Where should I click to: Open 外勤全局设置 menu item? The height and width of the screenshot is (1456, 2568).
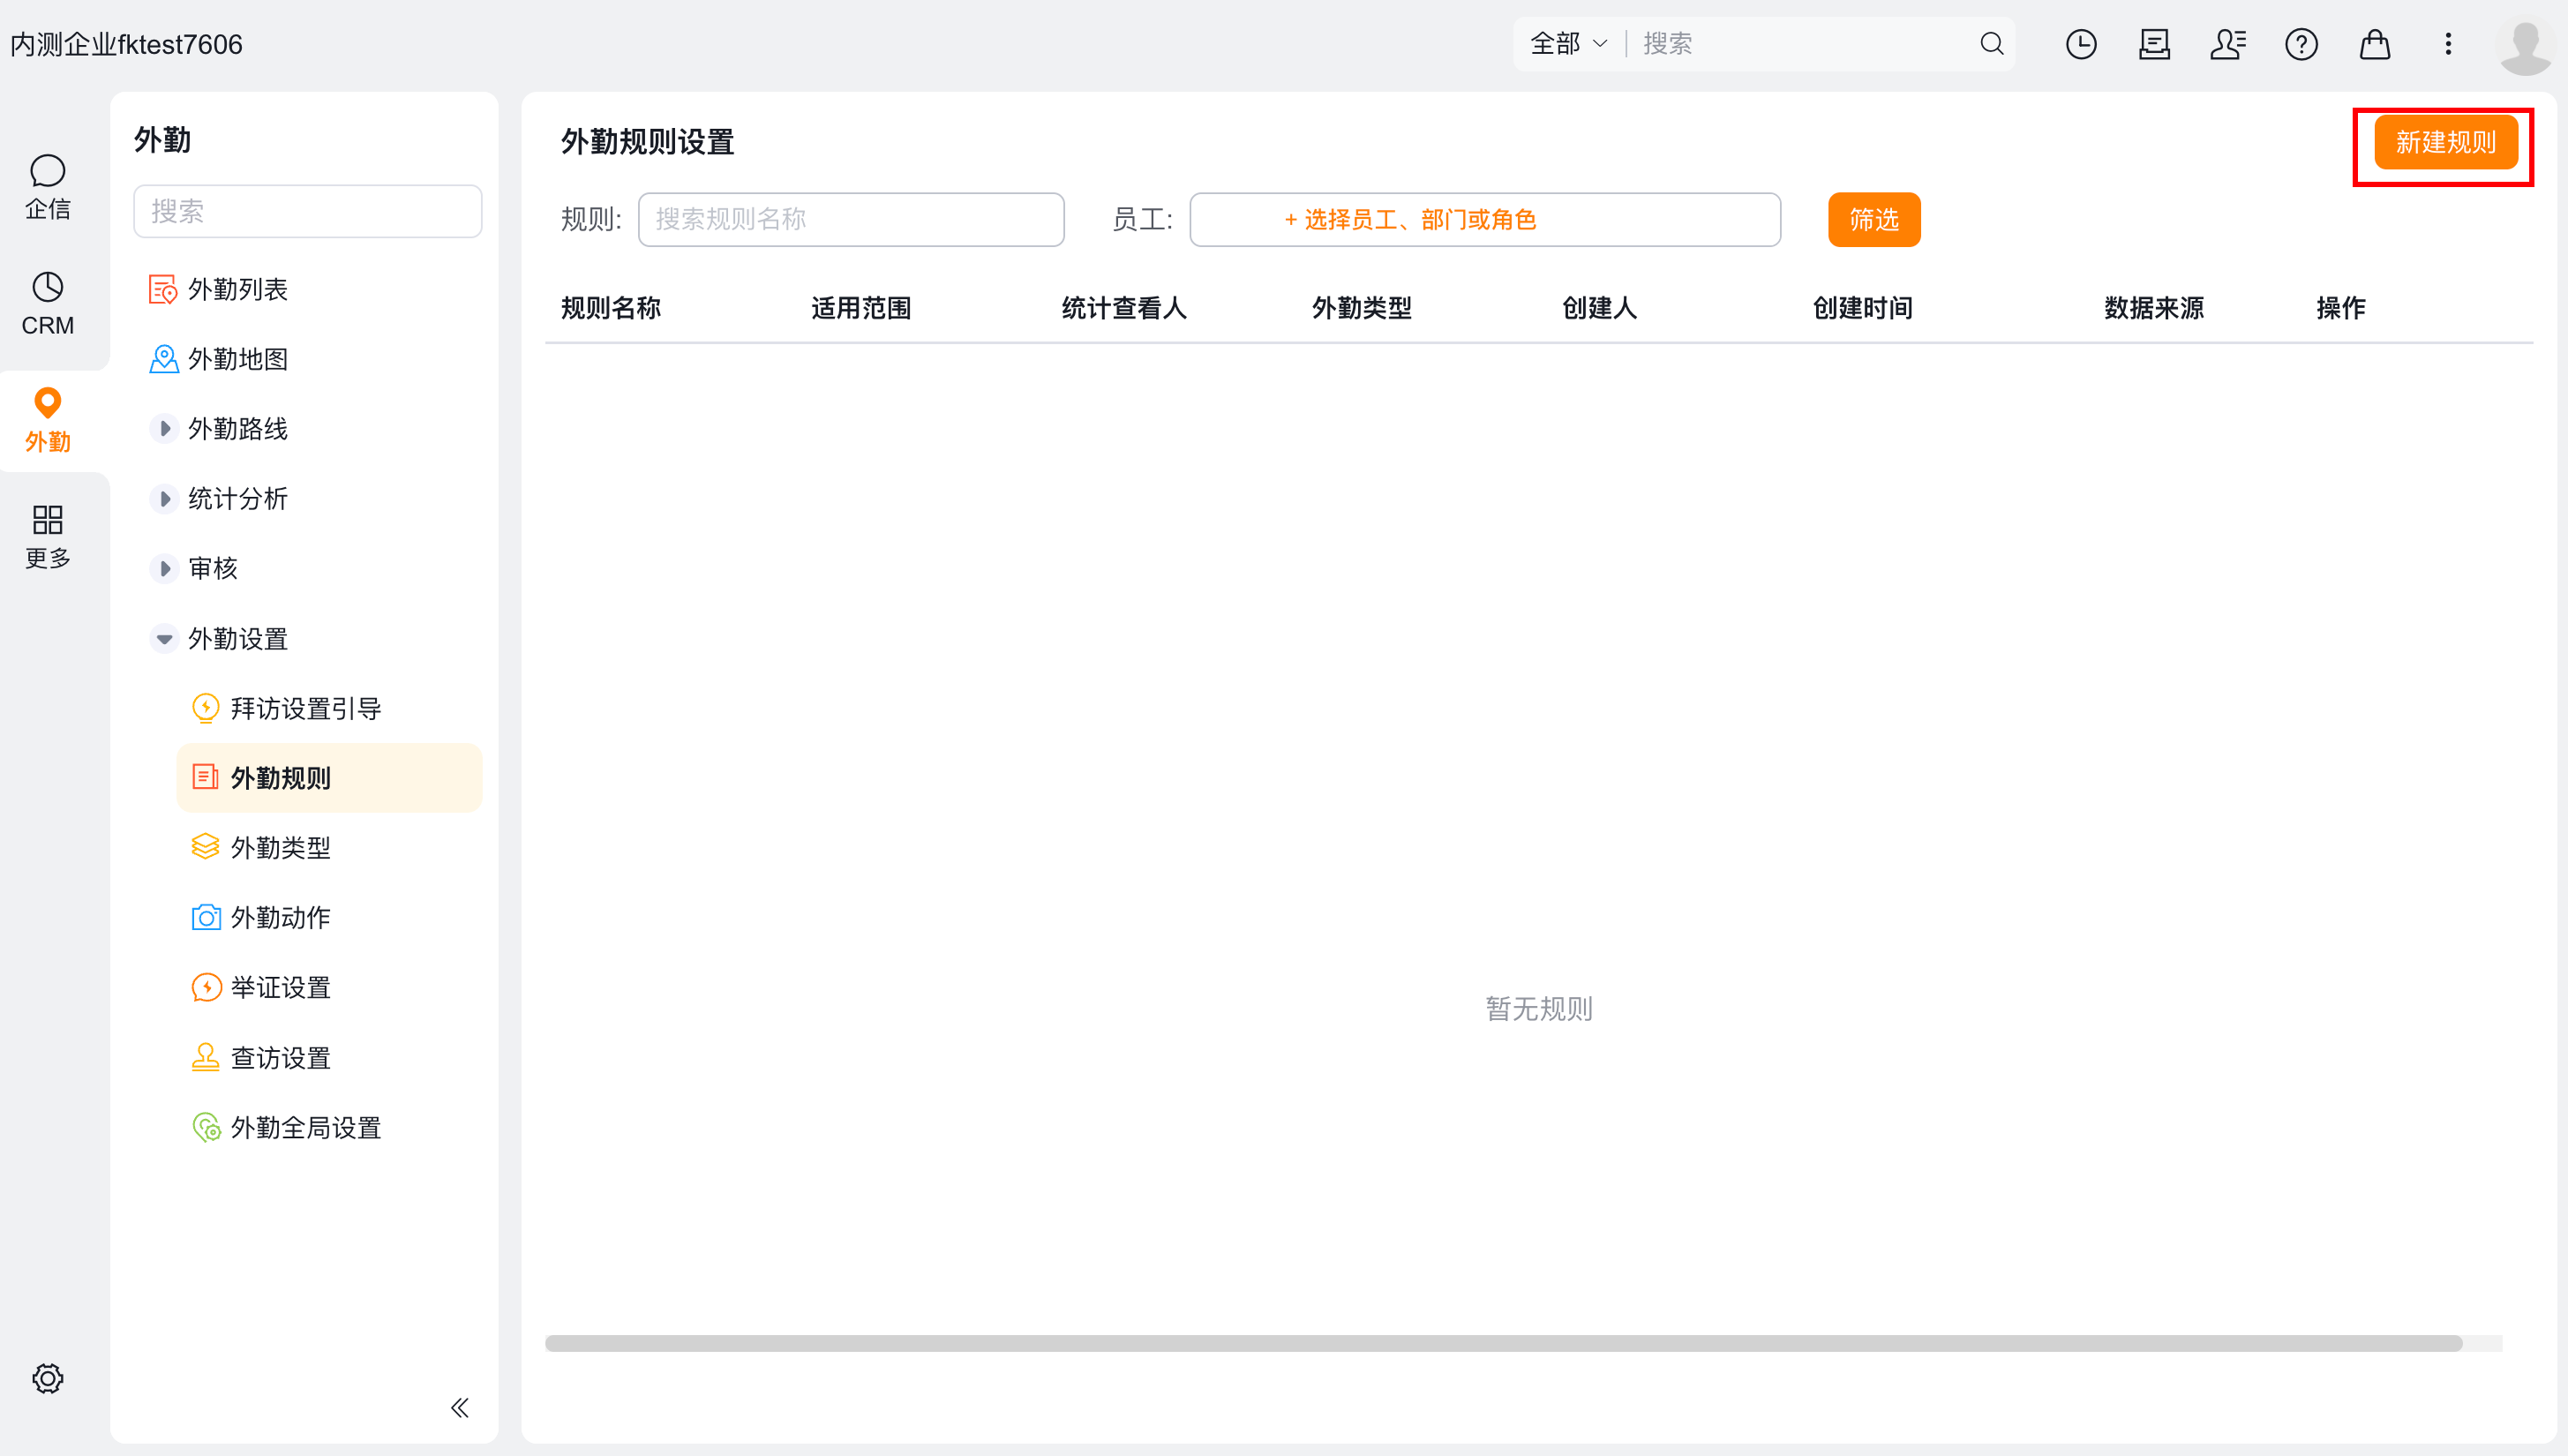329,1127
